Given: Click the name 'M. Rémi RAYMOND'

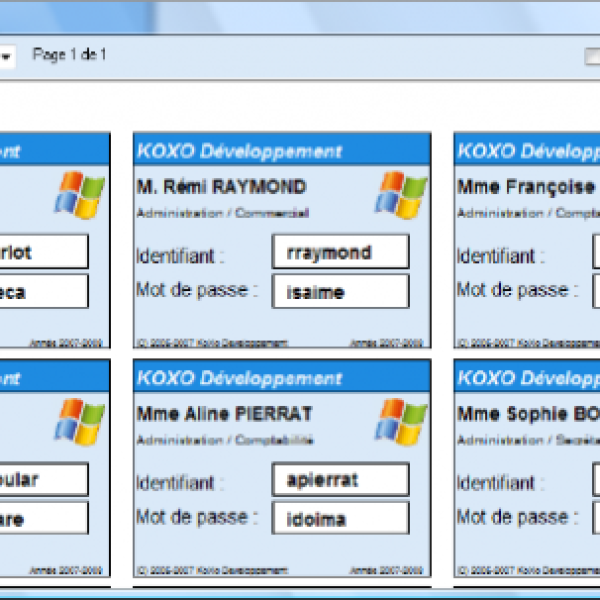Looking at the screenshot, I should point(222,187).
